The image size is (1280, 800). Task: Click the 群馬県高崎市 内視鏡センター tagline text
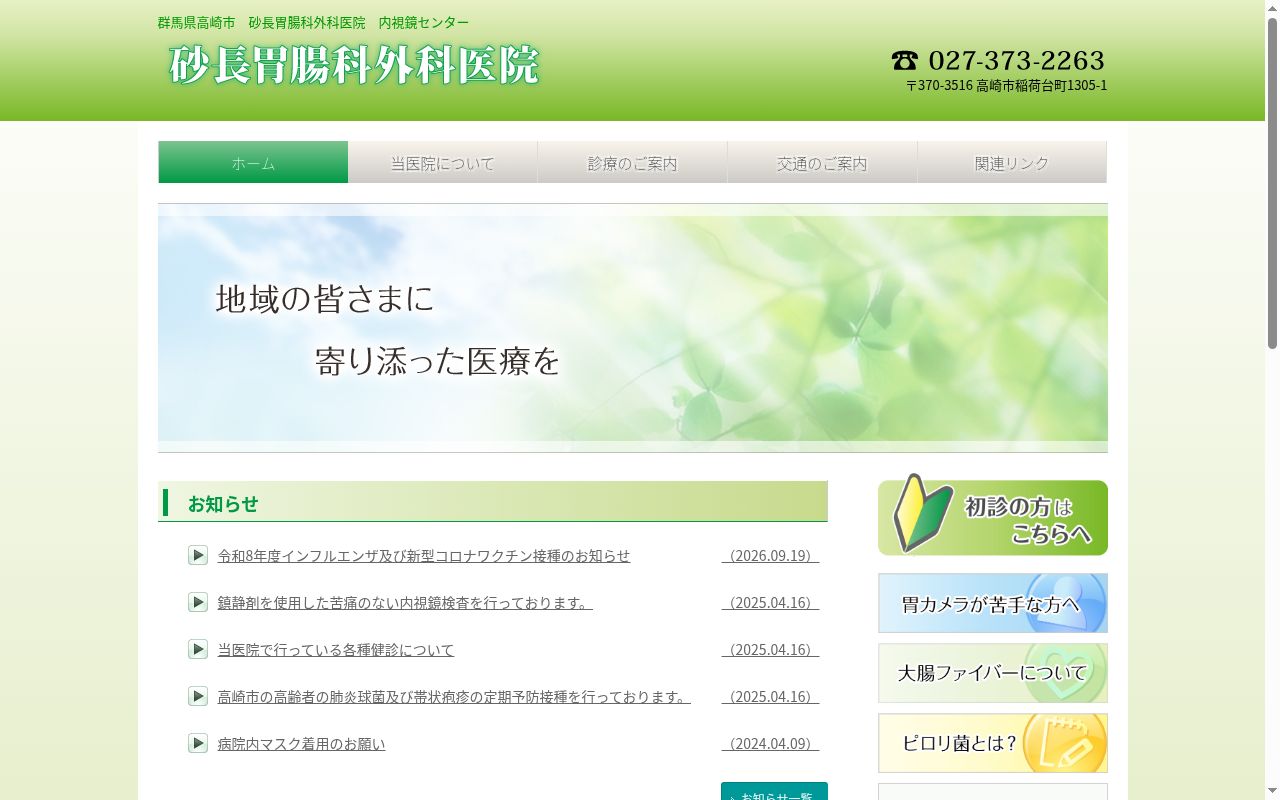[x=313, y=23]
